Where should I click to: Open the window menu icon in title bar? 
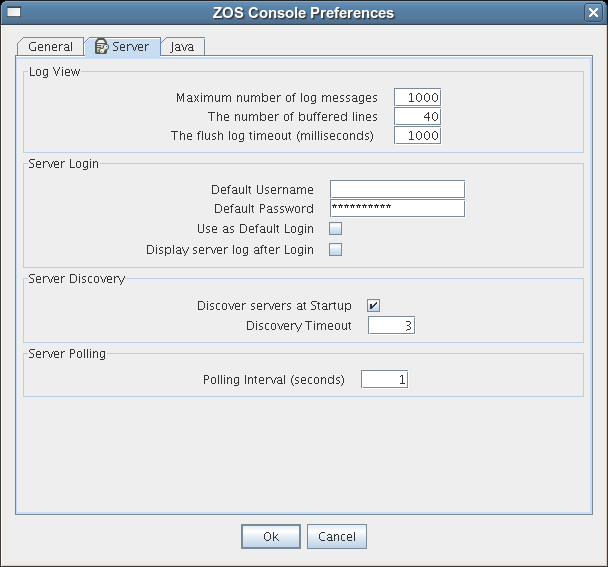click(x=14, y=13)
